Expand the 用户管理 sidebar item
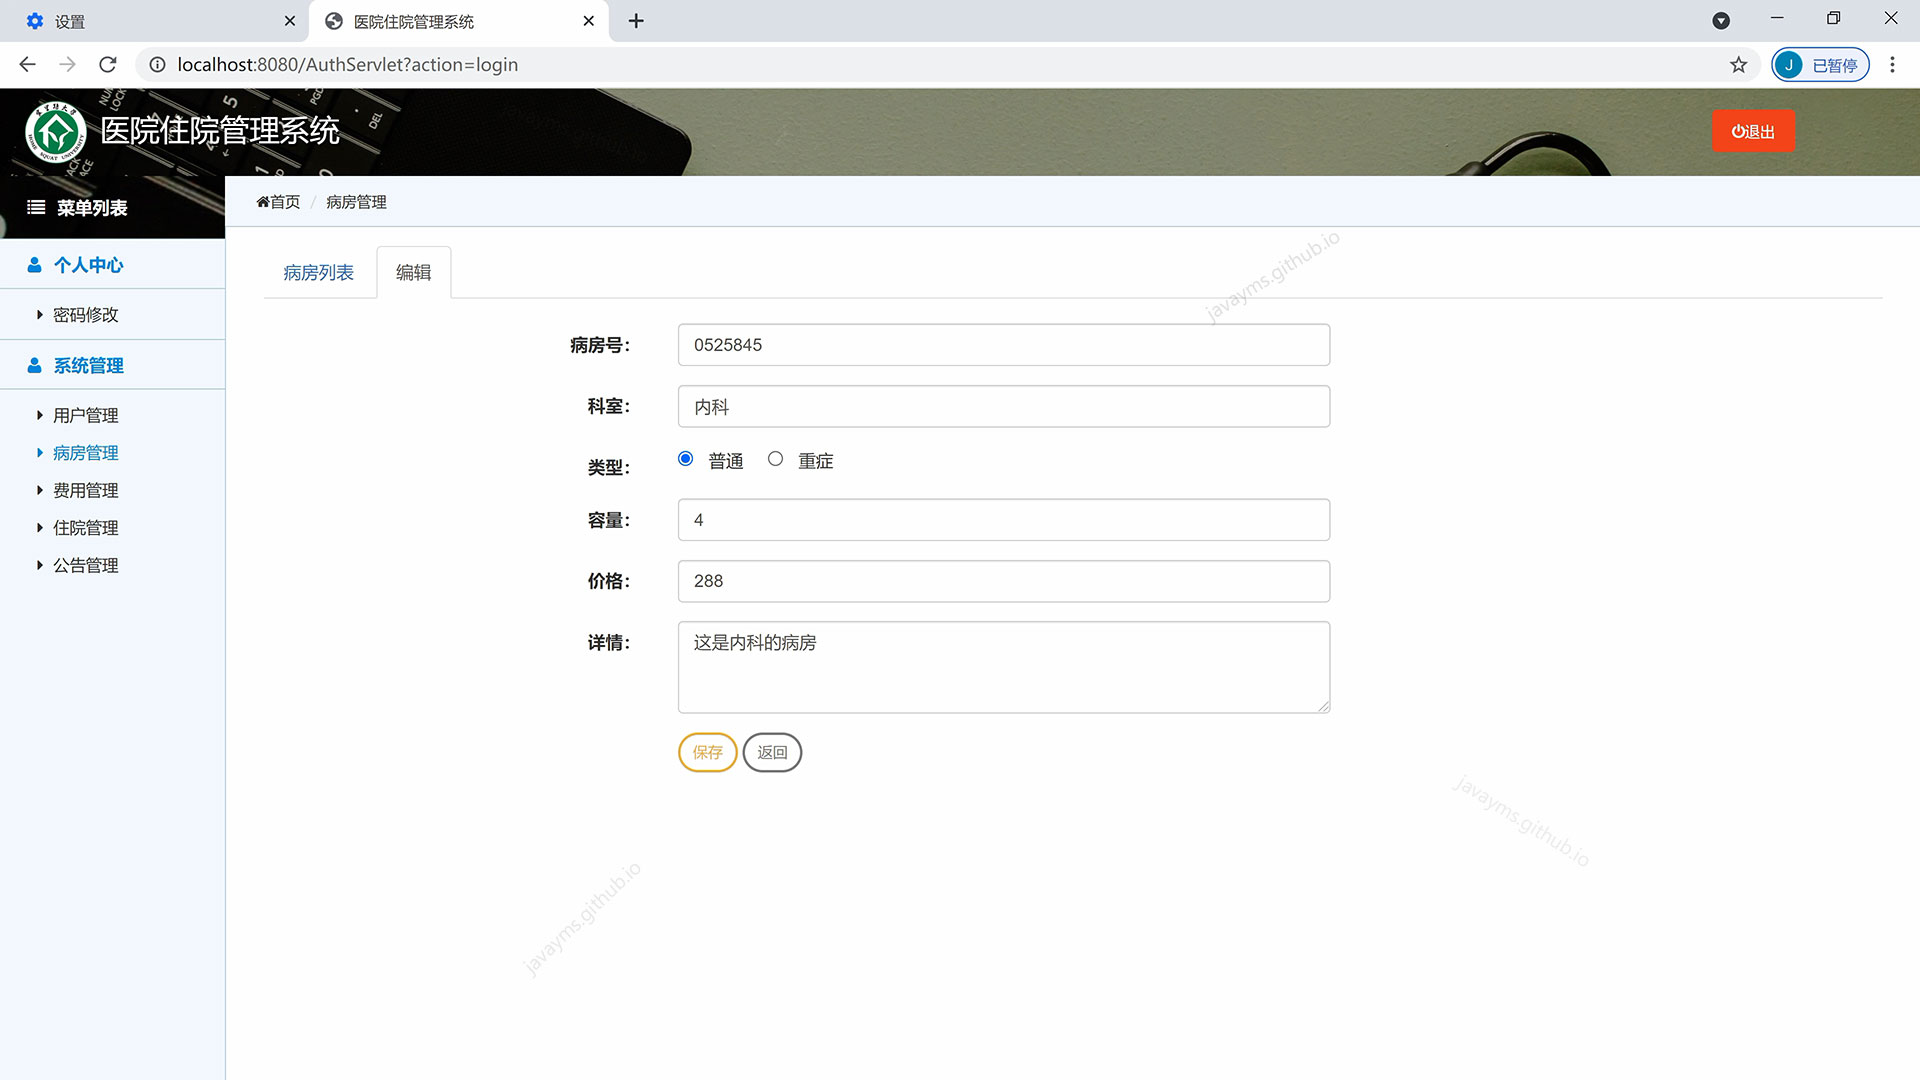Viewport: 1920px width, 1080px height. [x=85, y=415]
